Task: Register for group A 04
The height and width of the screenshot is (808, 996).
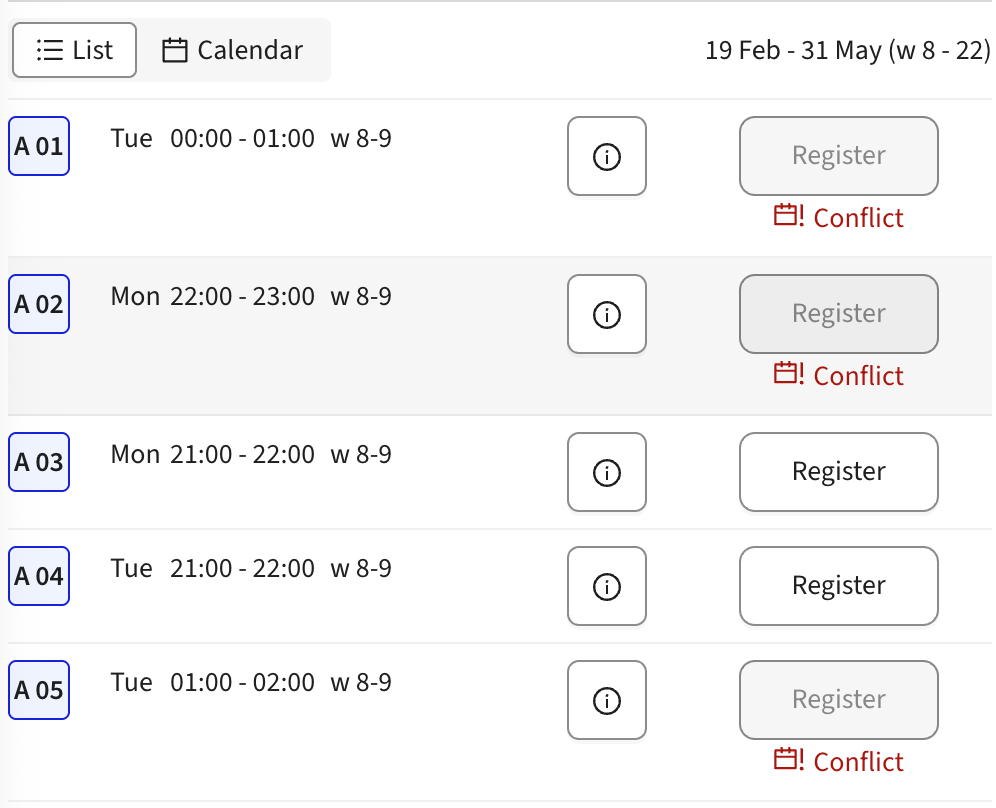Action: tap(839, 586)
